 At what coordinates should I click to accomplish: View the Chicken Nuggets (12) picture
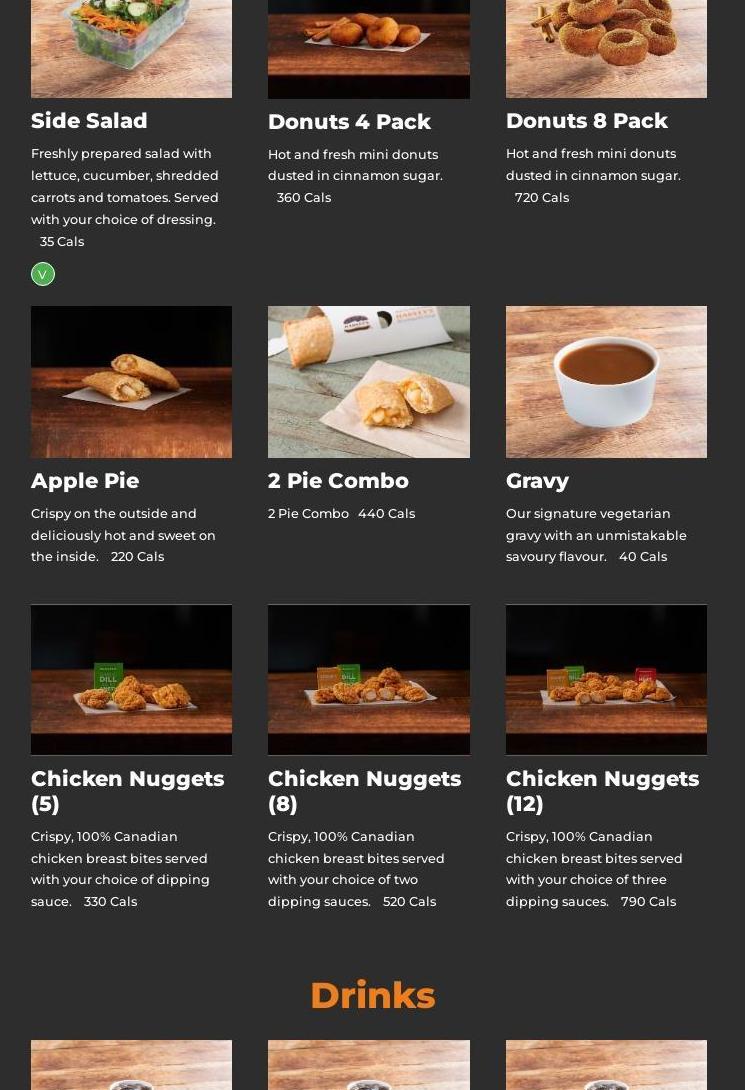tap(606, 679)
